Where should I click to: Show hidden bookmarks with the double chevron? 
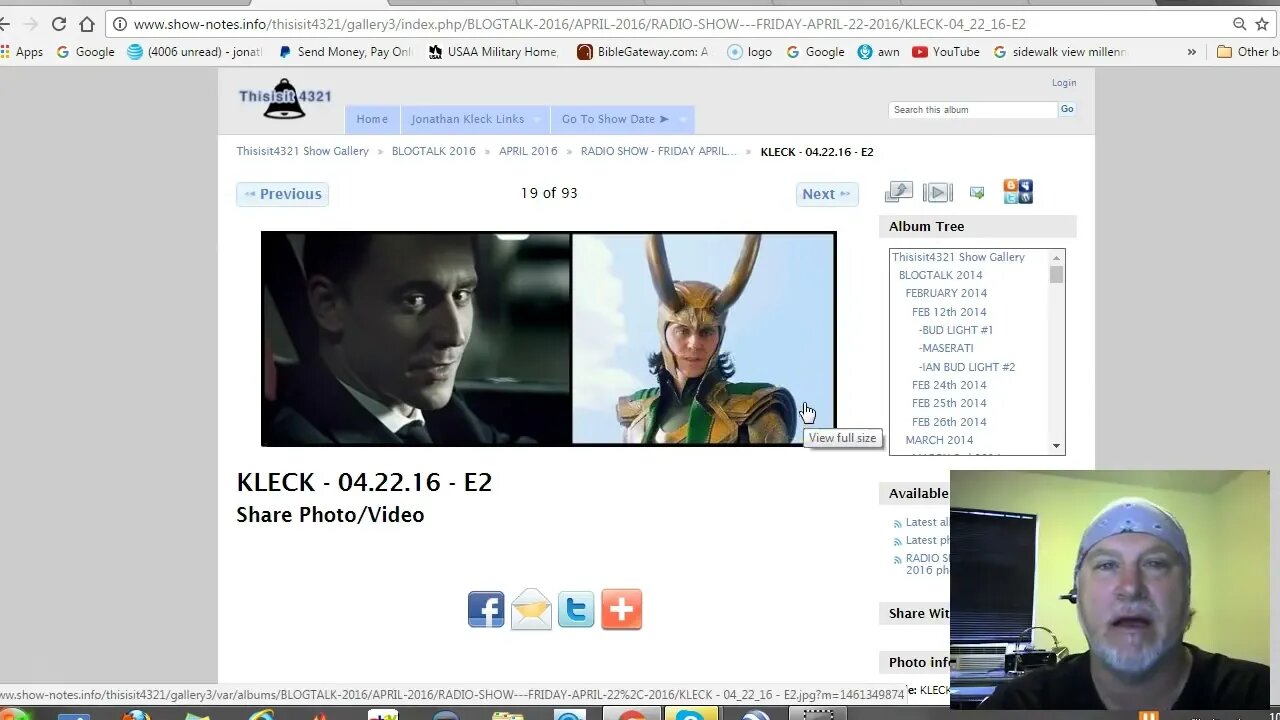point(1191,52)
